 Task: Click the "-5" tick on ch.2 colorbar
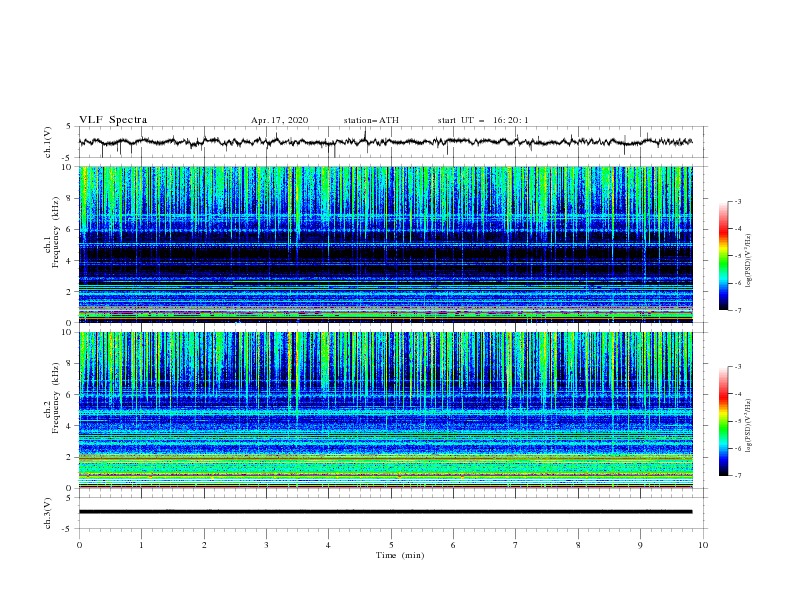738,421
